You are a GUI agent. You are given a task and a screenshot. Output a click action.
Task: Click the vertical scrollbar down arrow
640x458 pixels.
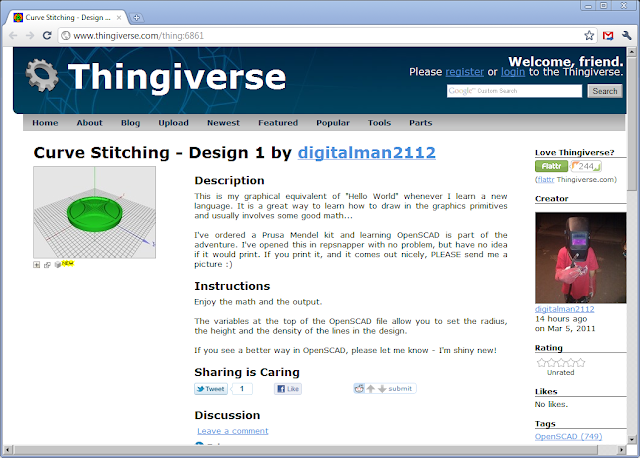[631, 440]
